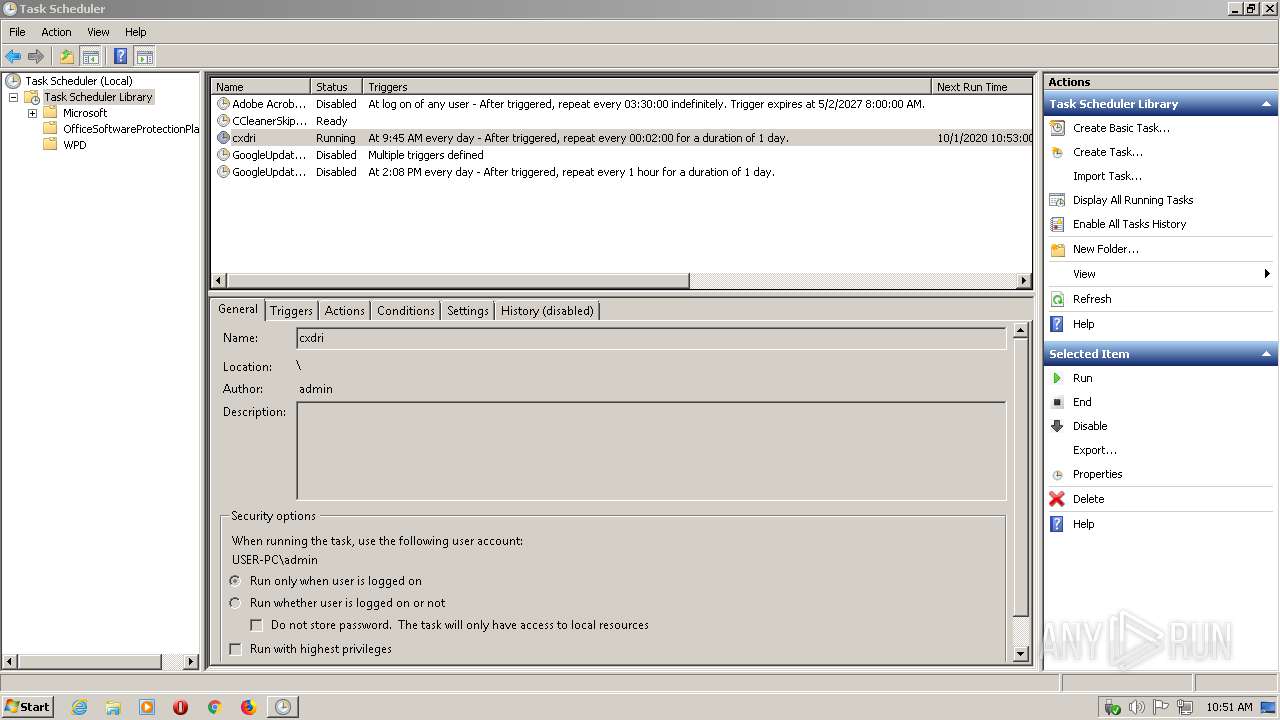Viewport: 1280px width, 720px height.
Task: Click the task list horizontal scrollbar thumb
Action: click(x=458, y=280)
